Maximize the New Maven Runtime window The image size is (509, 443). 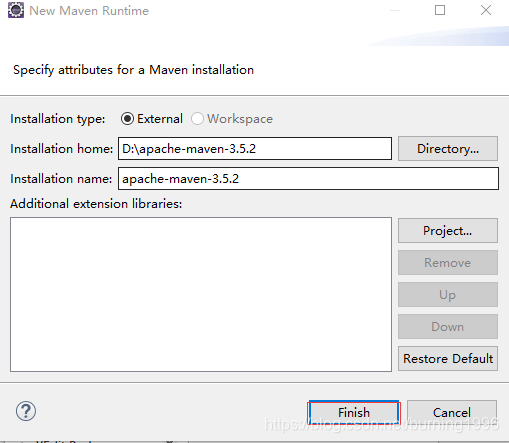point(440,10)
